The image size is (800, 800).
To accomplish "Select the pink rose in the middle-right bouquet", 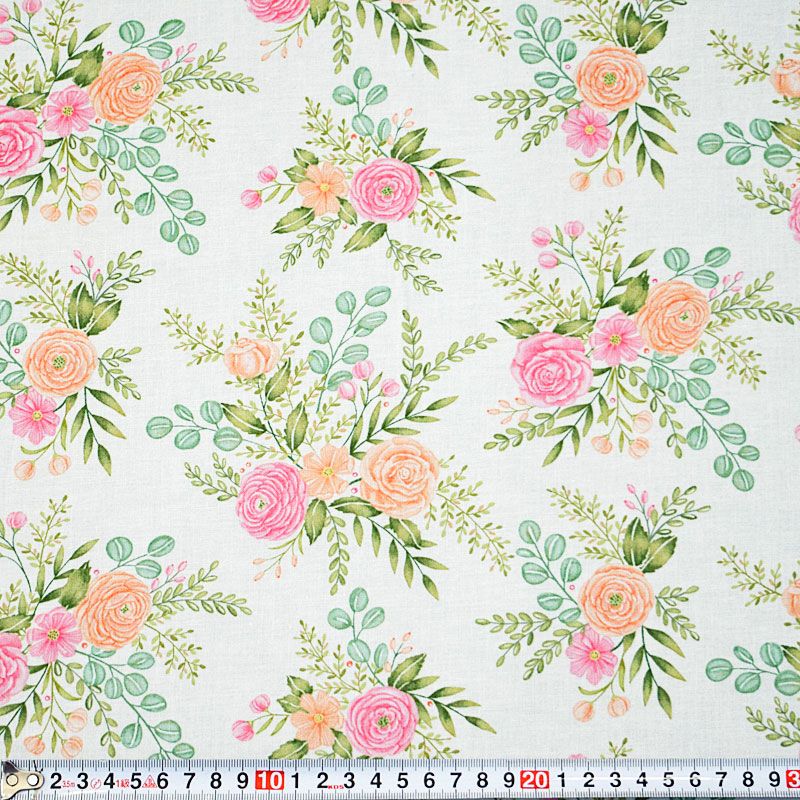I will pyautogui.click(x=550, y=367).
